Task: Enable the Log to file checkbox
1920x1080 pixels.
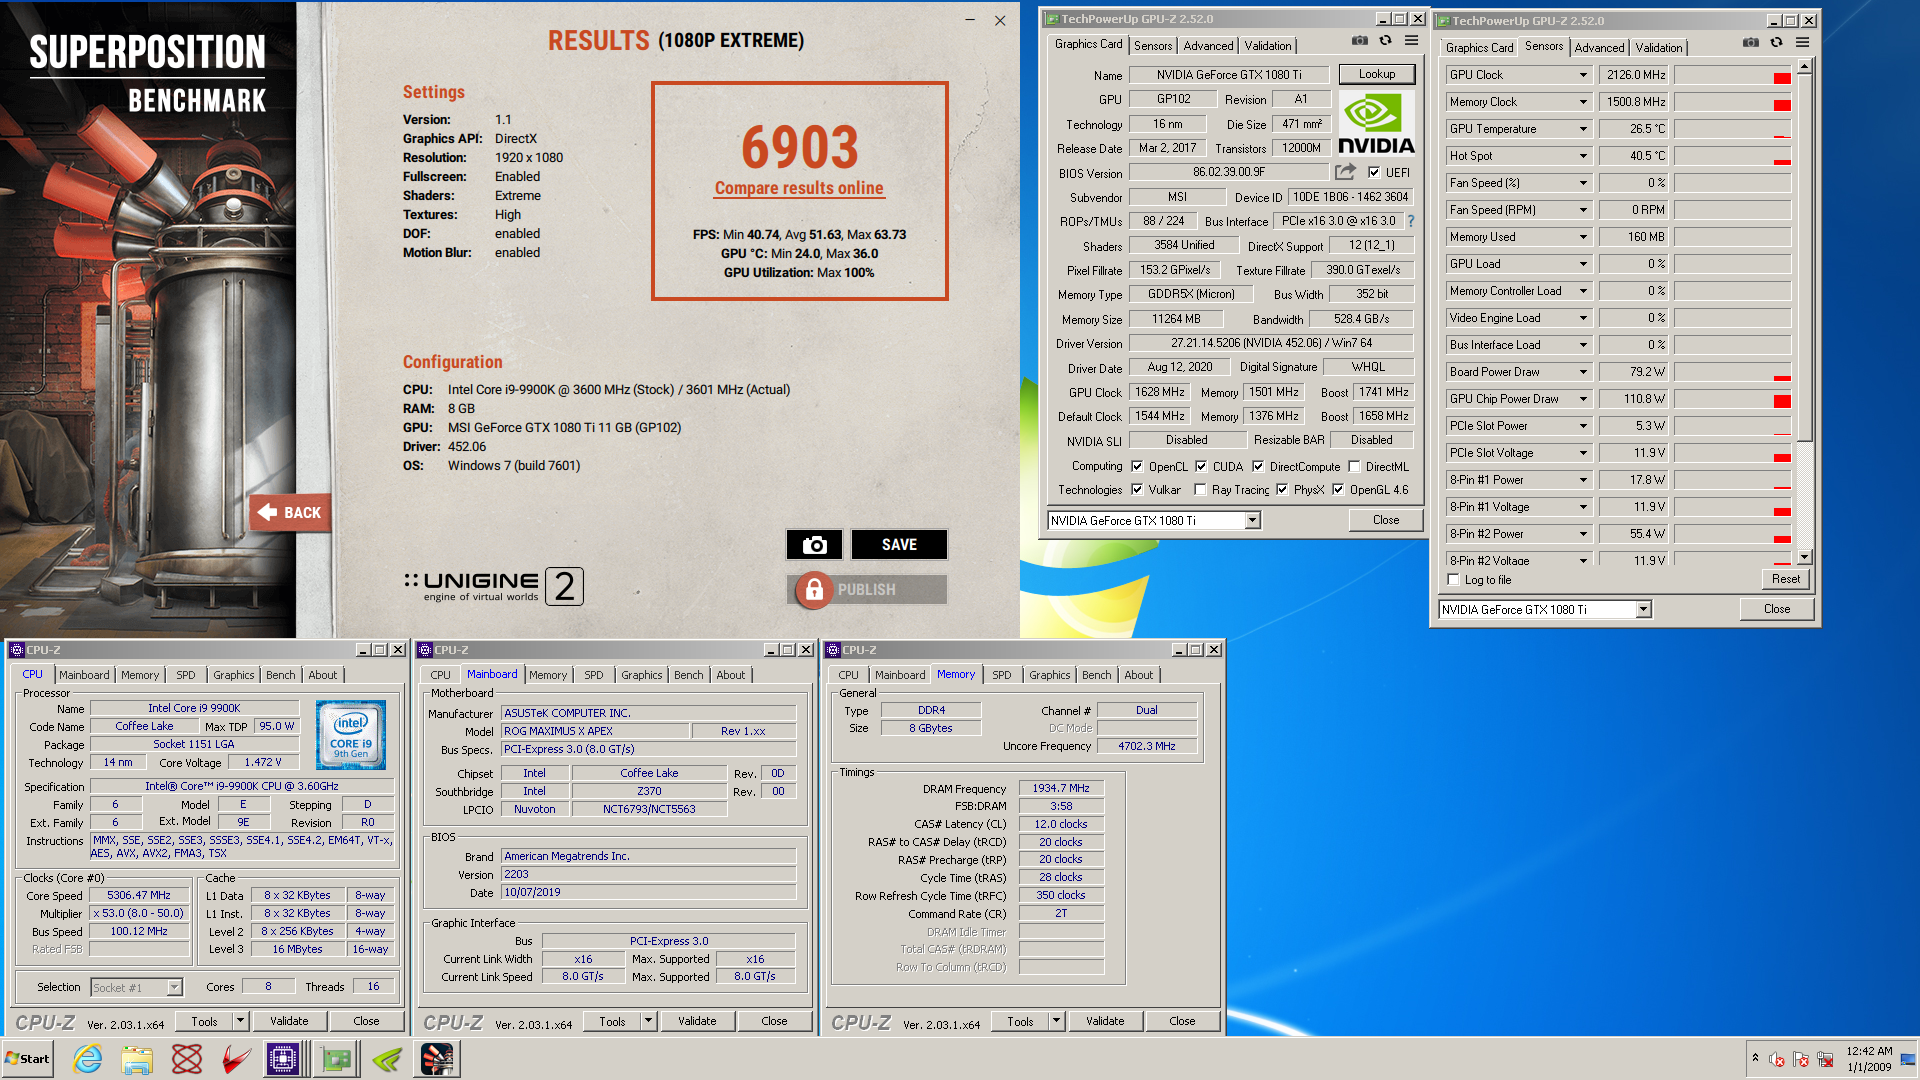Action: 1454,580
